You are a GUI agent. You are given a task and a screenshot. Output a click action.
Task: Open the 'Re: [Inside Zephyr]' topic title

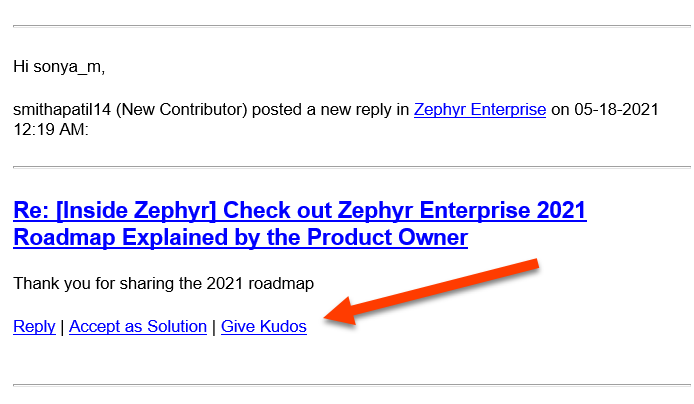coord(299,211)
